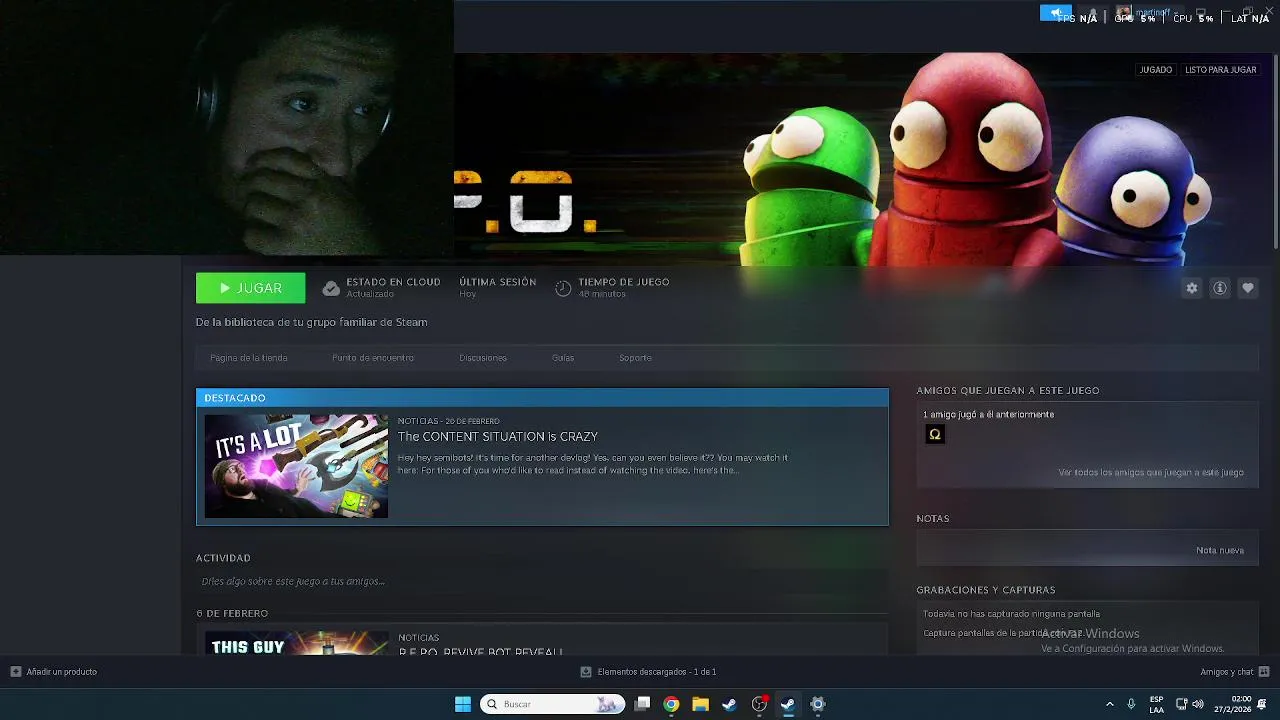Screen dimensions: 1280x720
Task: Click the LISTO PARA JUGAR tag
Action: pyautogui.click(x=1221, y=70)
